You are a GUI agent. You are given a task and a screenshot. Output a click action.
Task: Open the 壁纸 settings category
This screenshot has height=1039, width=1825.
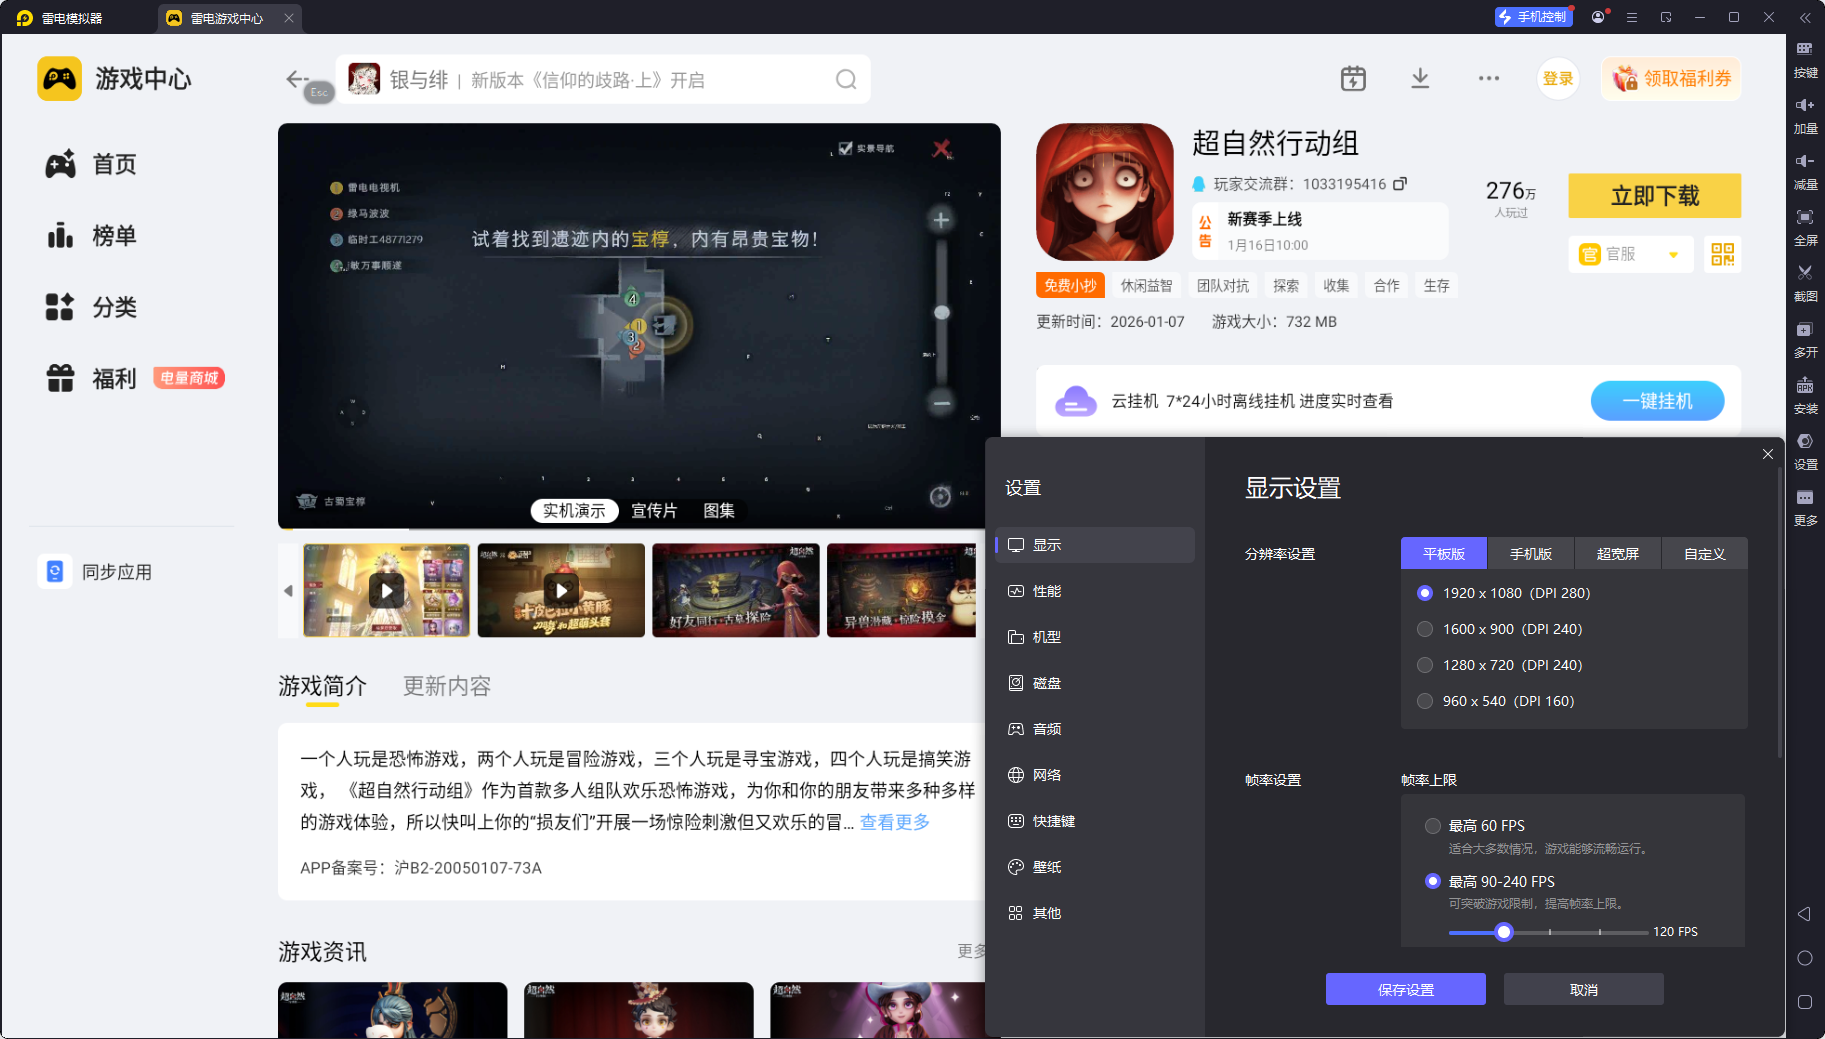[1095, 867]
